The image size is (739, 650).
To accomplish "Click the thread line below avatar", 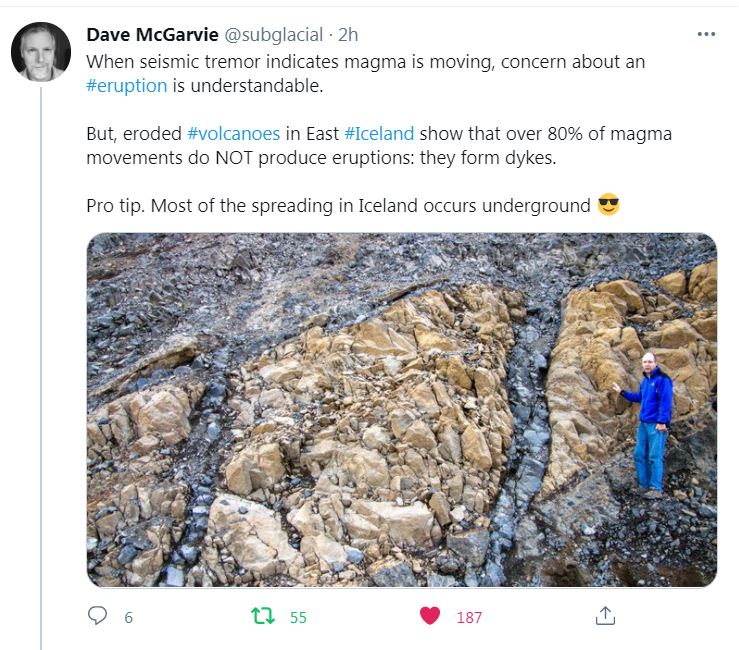I will coord(41,368).
